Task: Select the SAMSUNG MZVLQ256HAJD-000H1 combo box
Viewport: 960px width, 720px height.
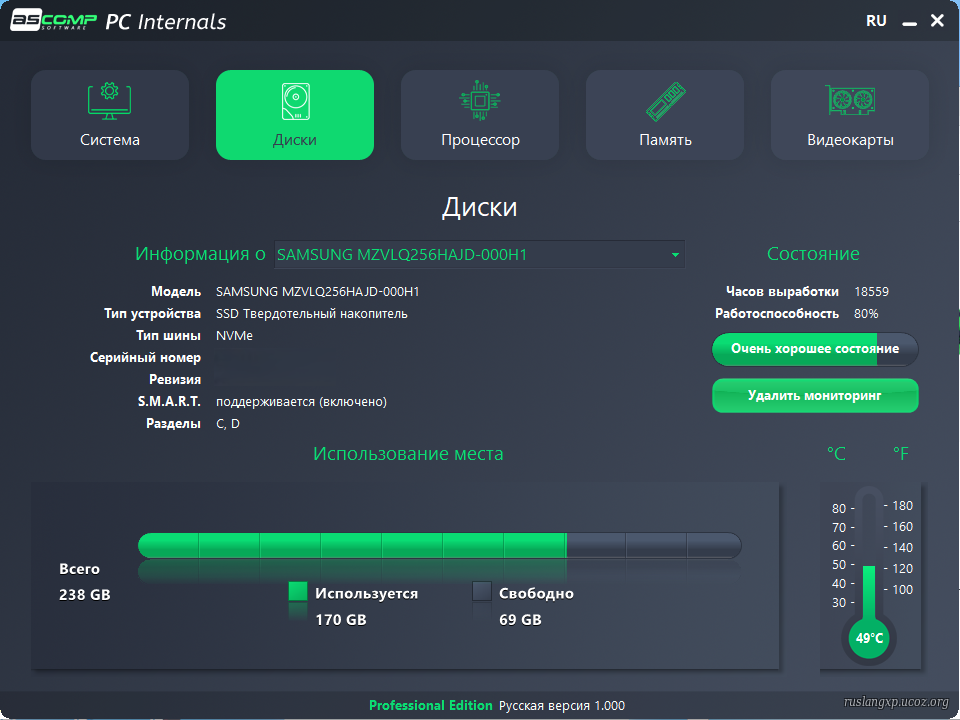Action: [479, 254]
